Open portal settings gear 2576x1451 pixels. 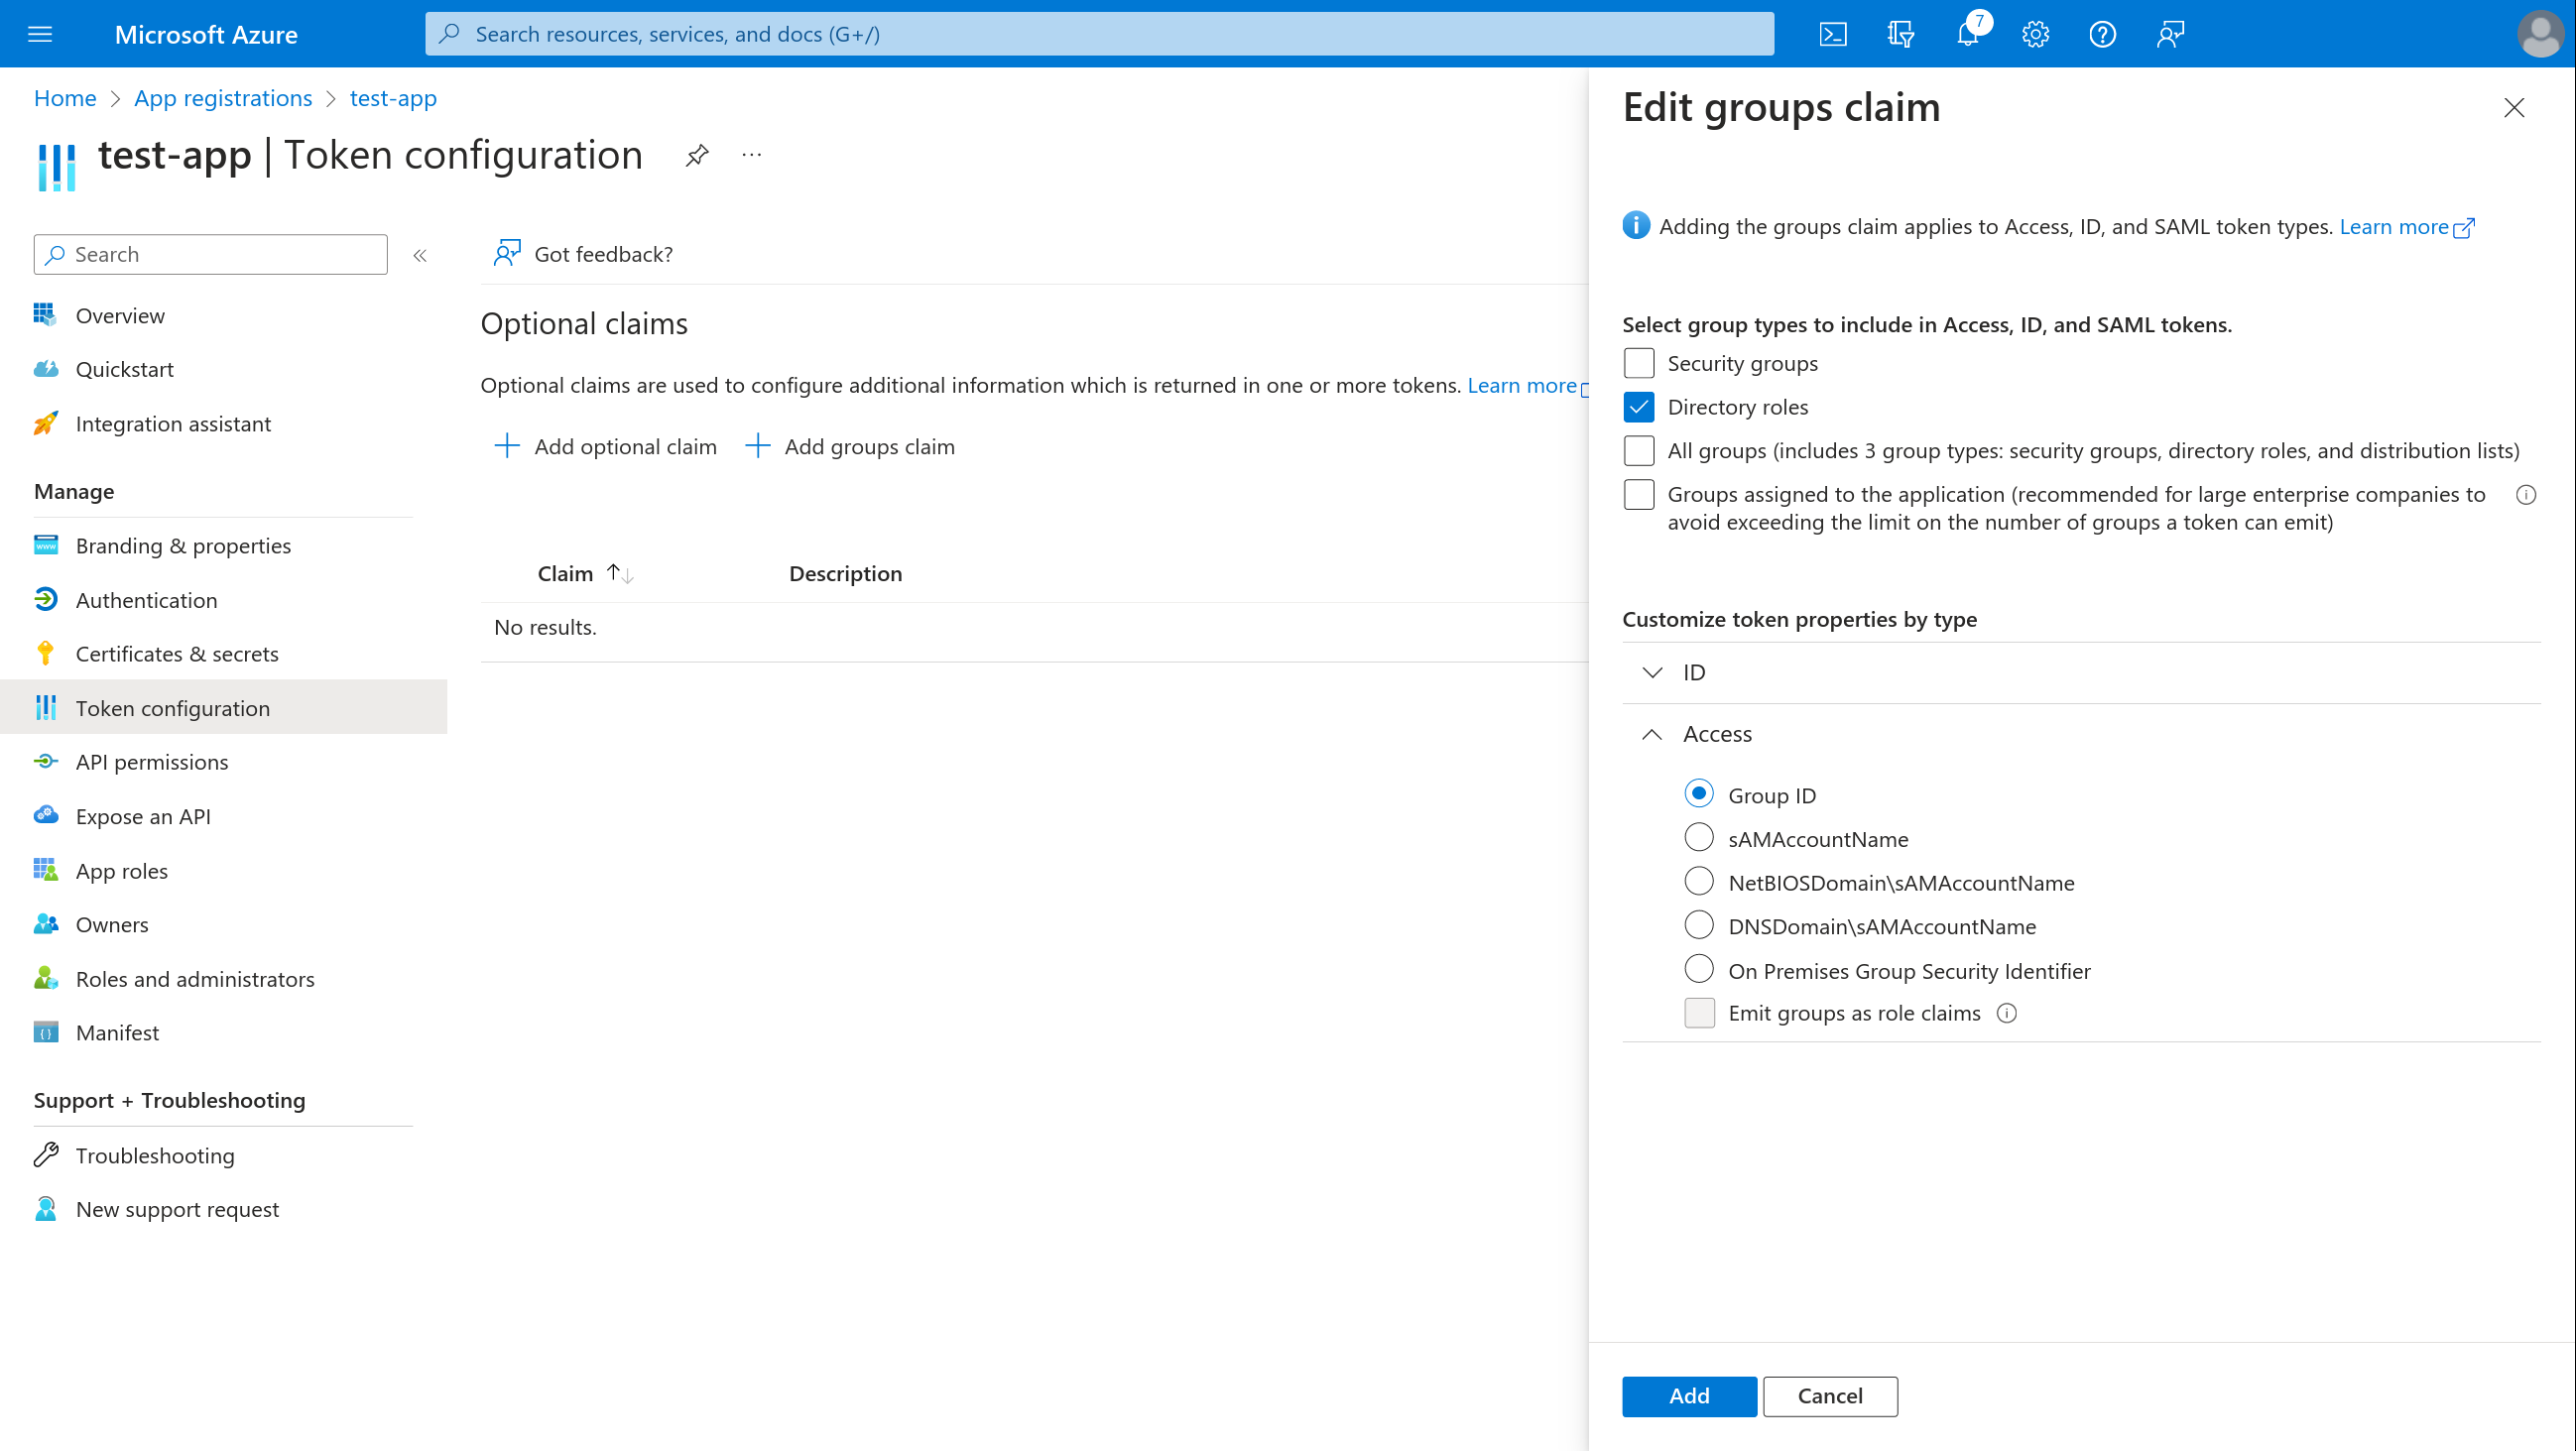point(2034,33)
